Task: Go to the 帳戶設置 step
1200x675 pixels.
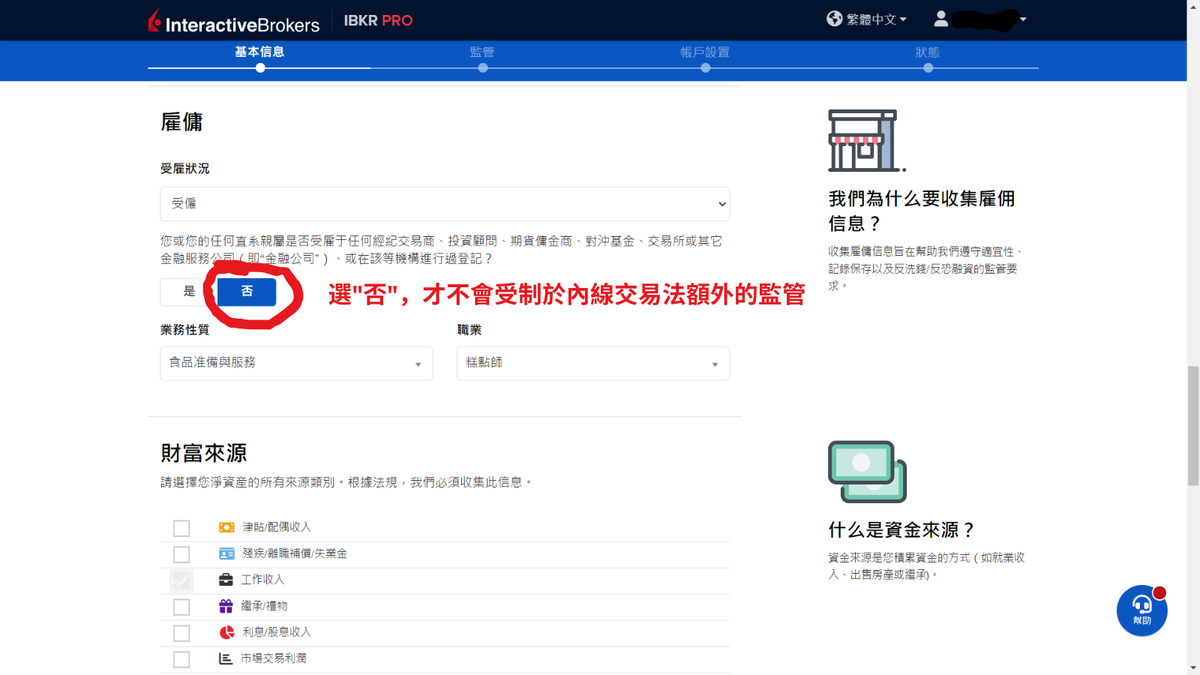Action: [x=705, y=52]
